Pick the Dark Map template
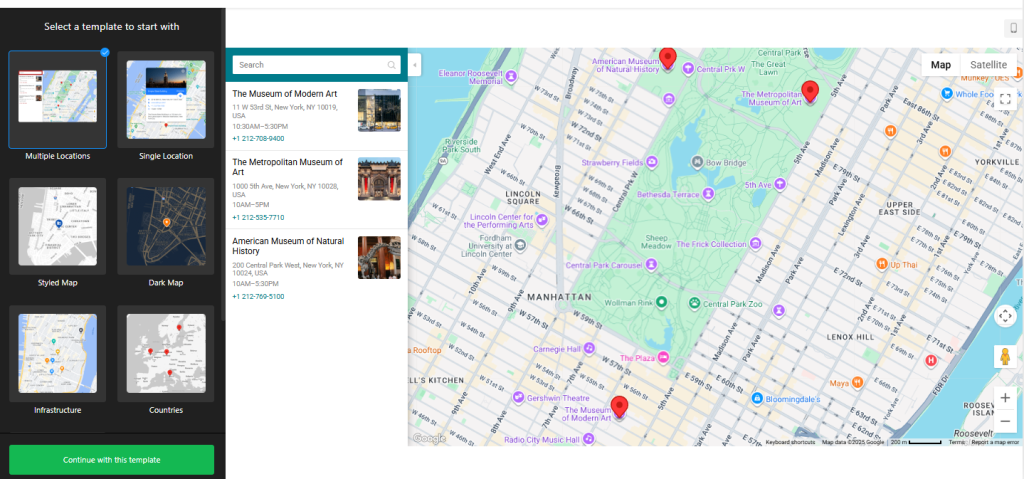This screenshot has width=1024, height=479. (x=166, y=226)
